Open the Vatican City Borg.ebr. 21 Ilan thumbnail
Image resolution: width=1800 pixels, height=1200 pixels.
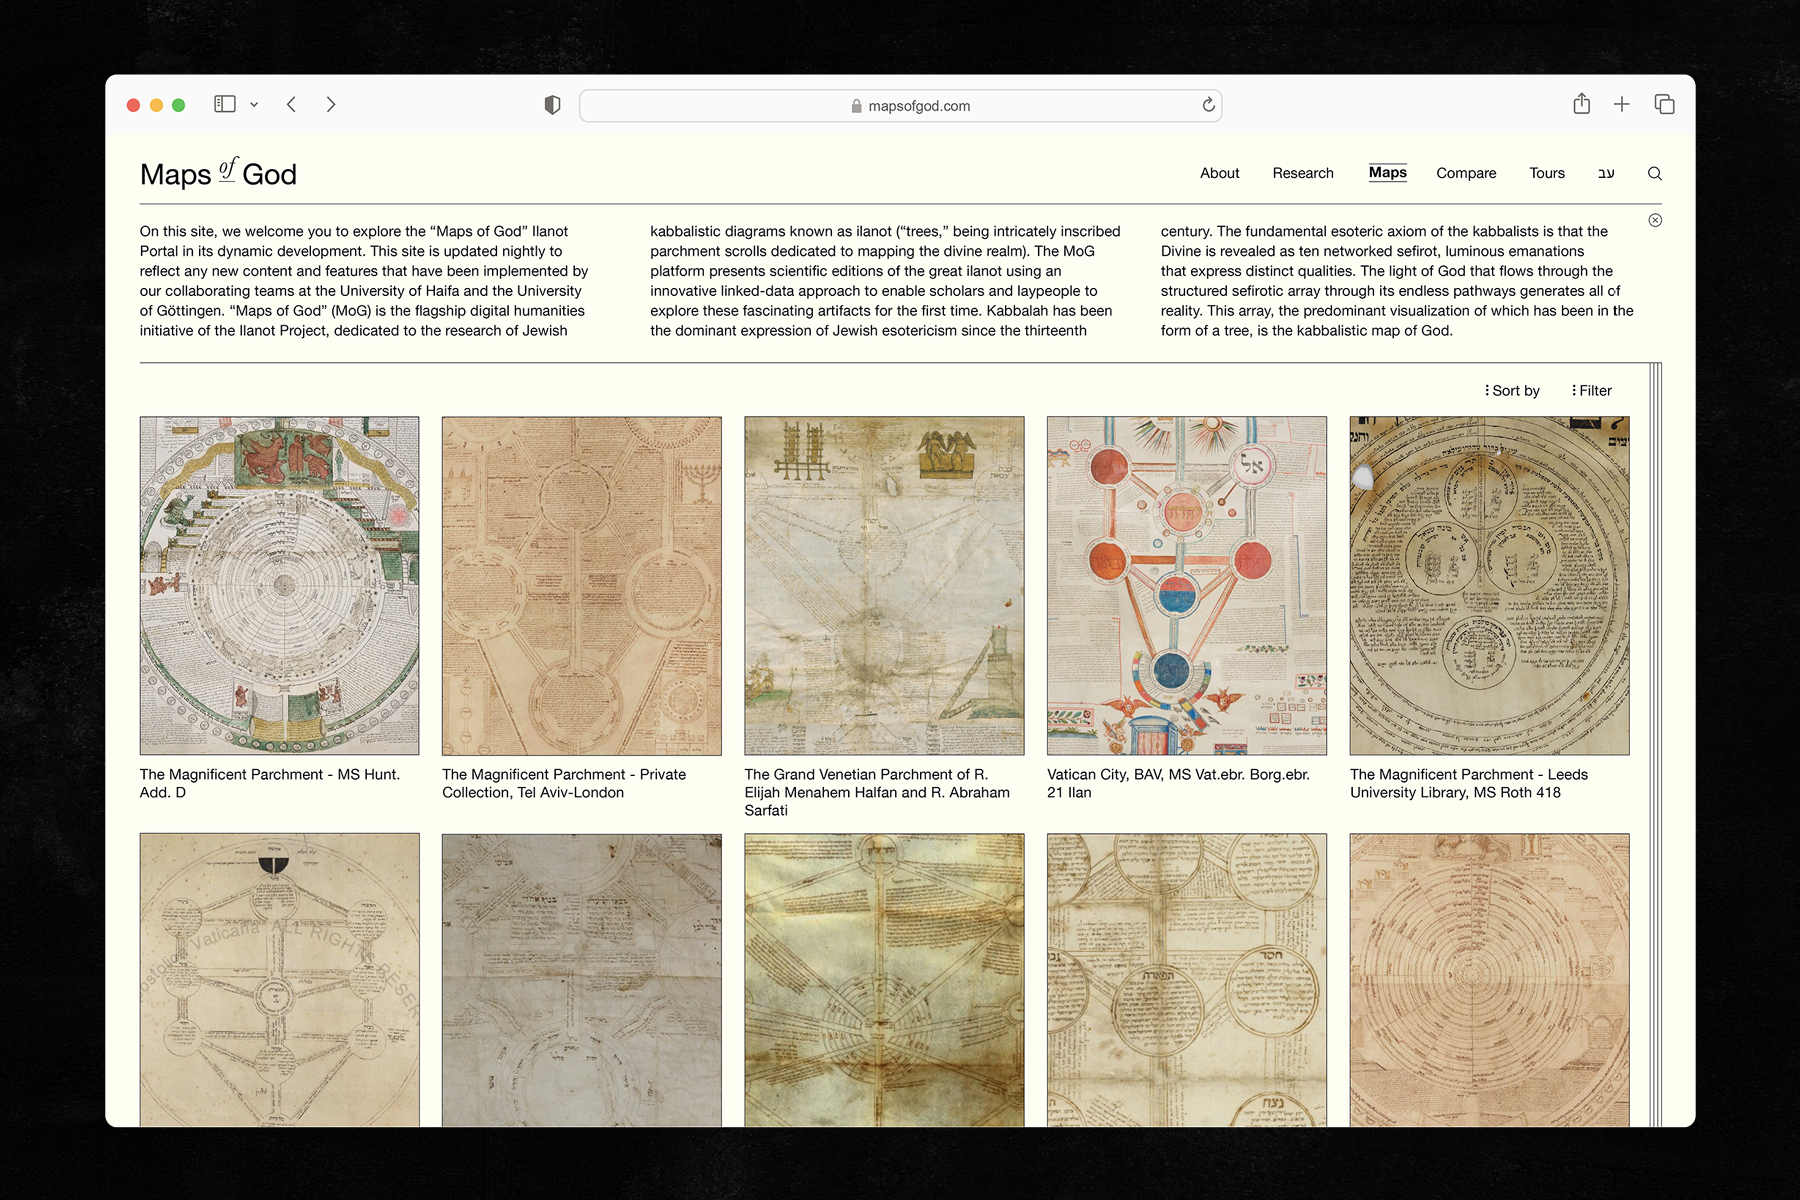pyautogui.click(x=1186, y=586)
